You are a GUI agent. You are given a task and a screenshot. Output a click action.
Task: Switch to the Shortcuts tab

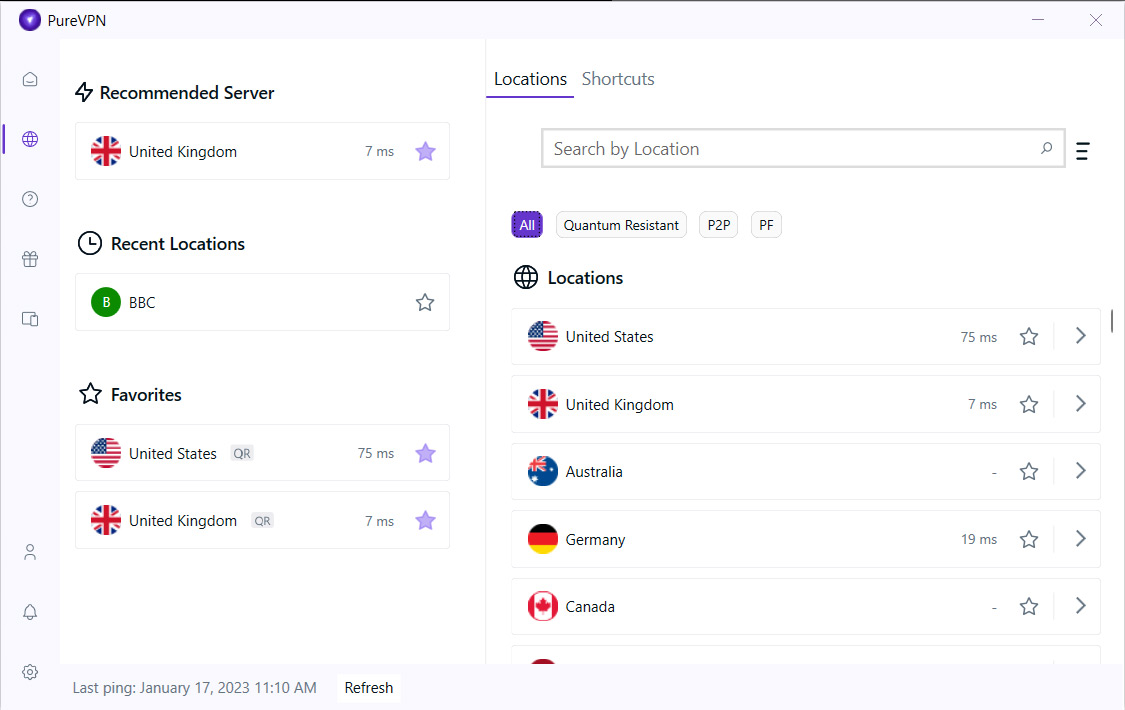click(618, 79)
